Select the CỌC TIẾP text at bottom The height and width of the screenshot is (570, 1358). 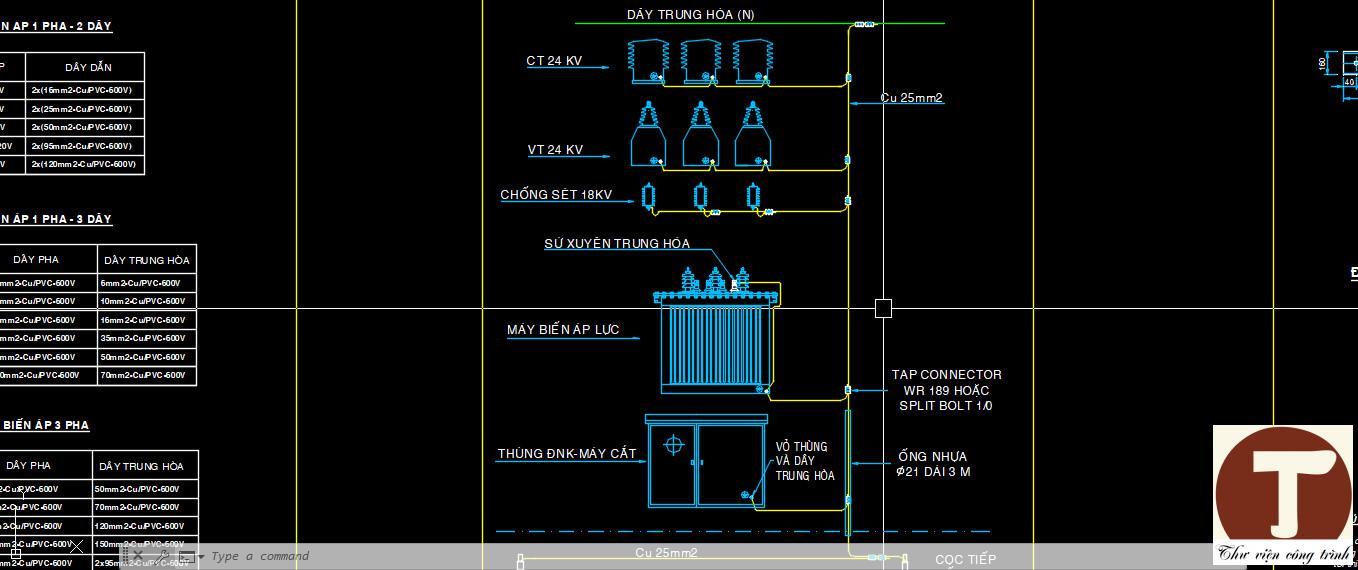(x=965, y=559)
